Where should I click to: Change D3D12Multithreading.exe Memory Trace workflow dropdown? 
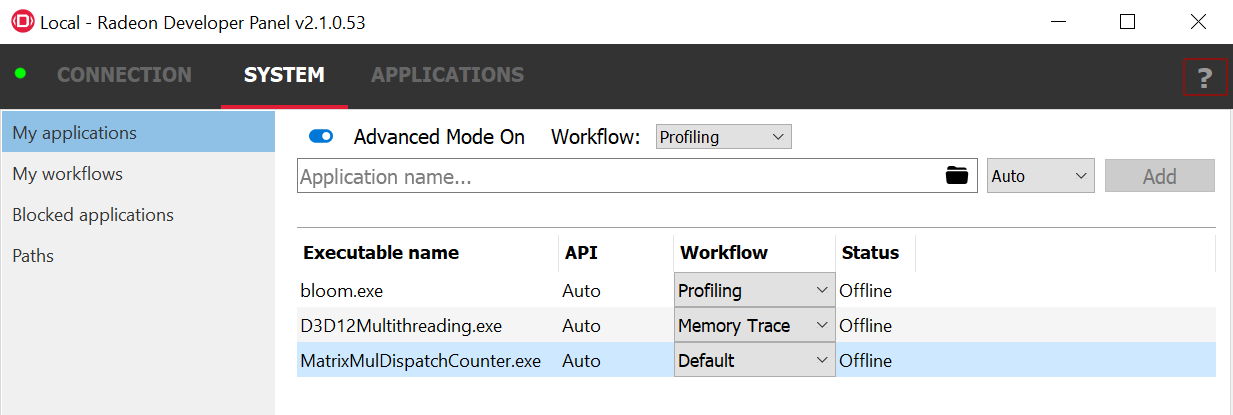[x=754, y=326]
